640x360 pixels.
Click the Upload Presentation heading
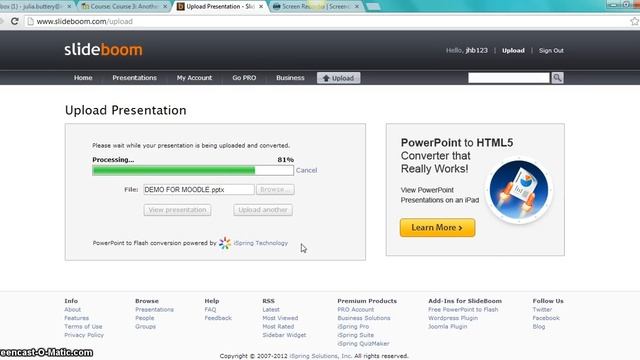point(126,110)
